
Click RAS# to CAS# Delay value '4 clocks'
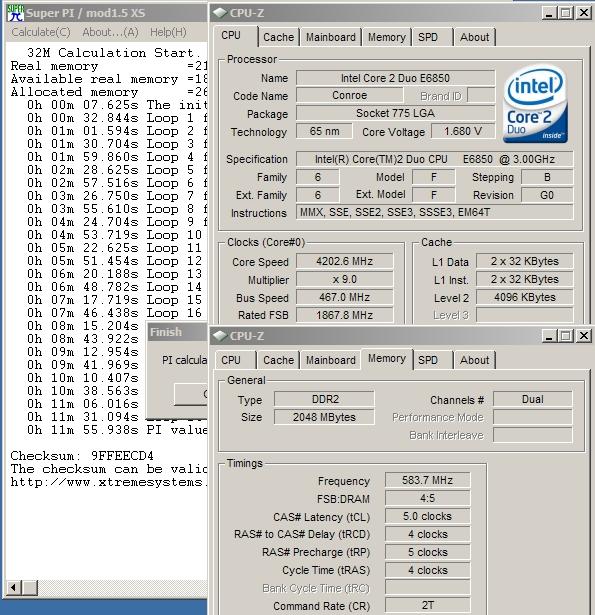click(x=428, y=534)
